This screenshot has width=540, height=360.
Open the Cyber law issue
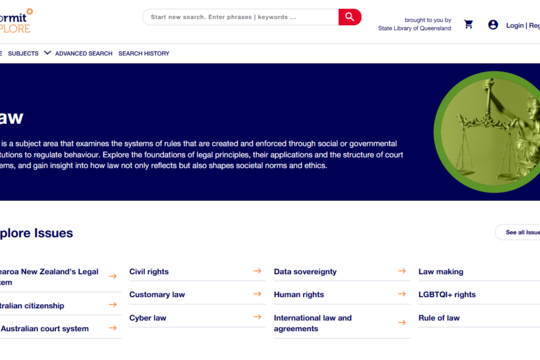[x=148, y=318]
